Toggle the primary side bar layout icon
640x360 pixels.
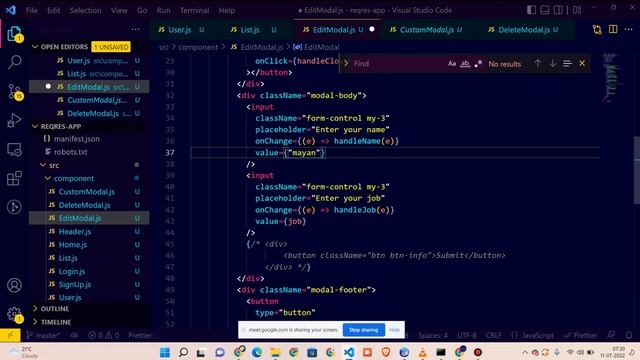tap(531, 10)
